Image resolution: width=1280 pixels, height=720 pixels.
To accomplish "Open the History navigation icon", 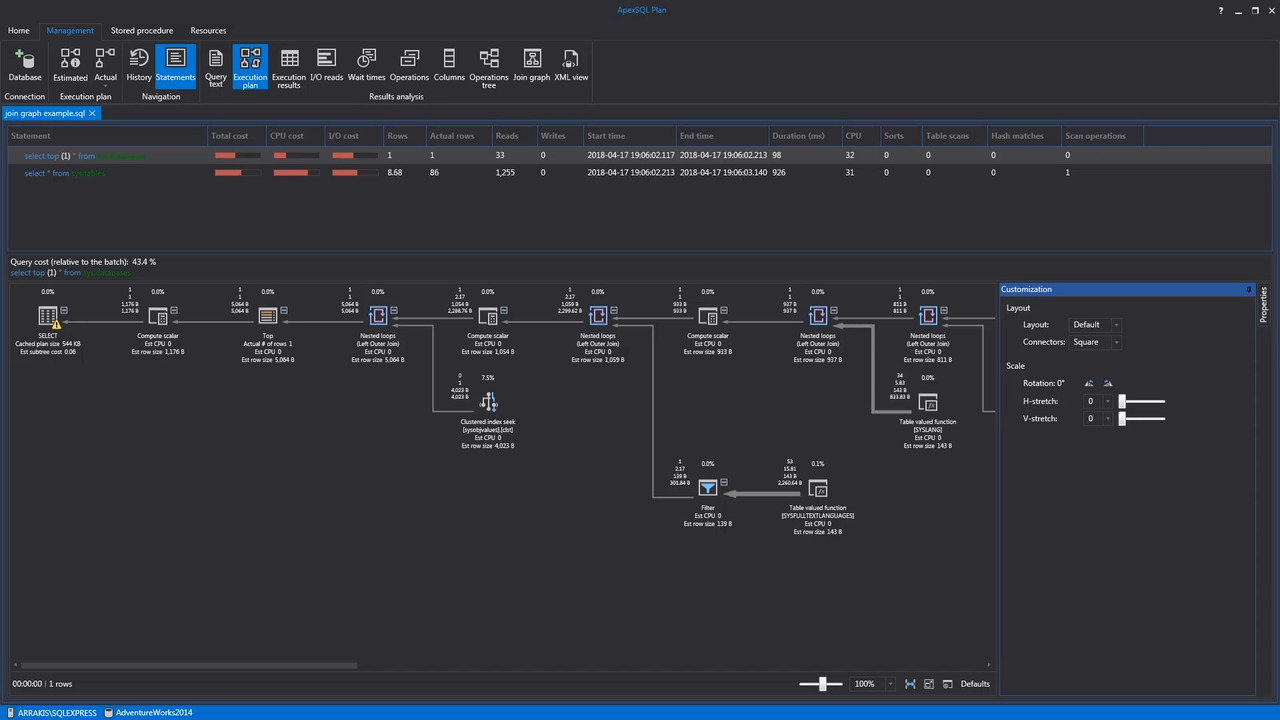I will point(139,63).
